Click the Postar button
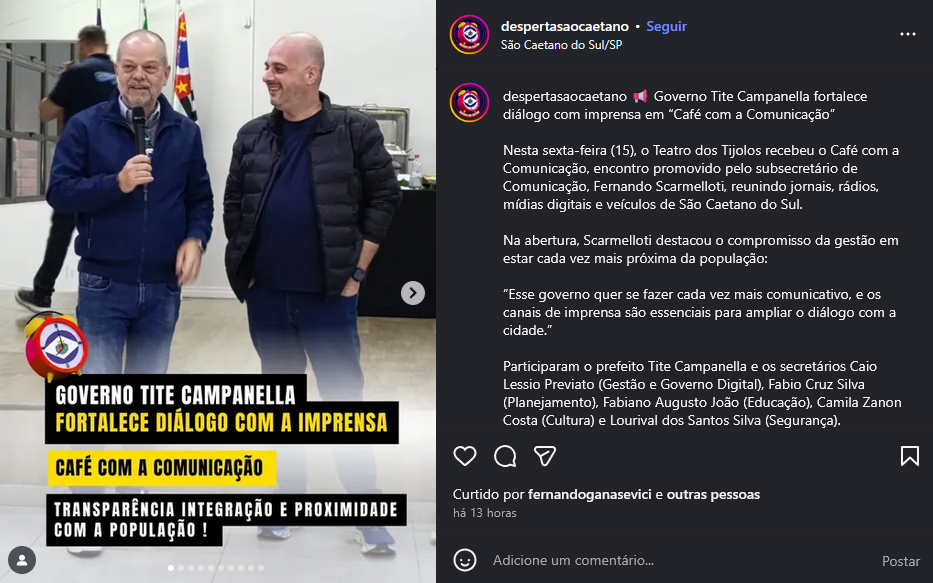Screen dimensions: 933x583 (901, 561)
